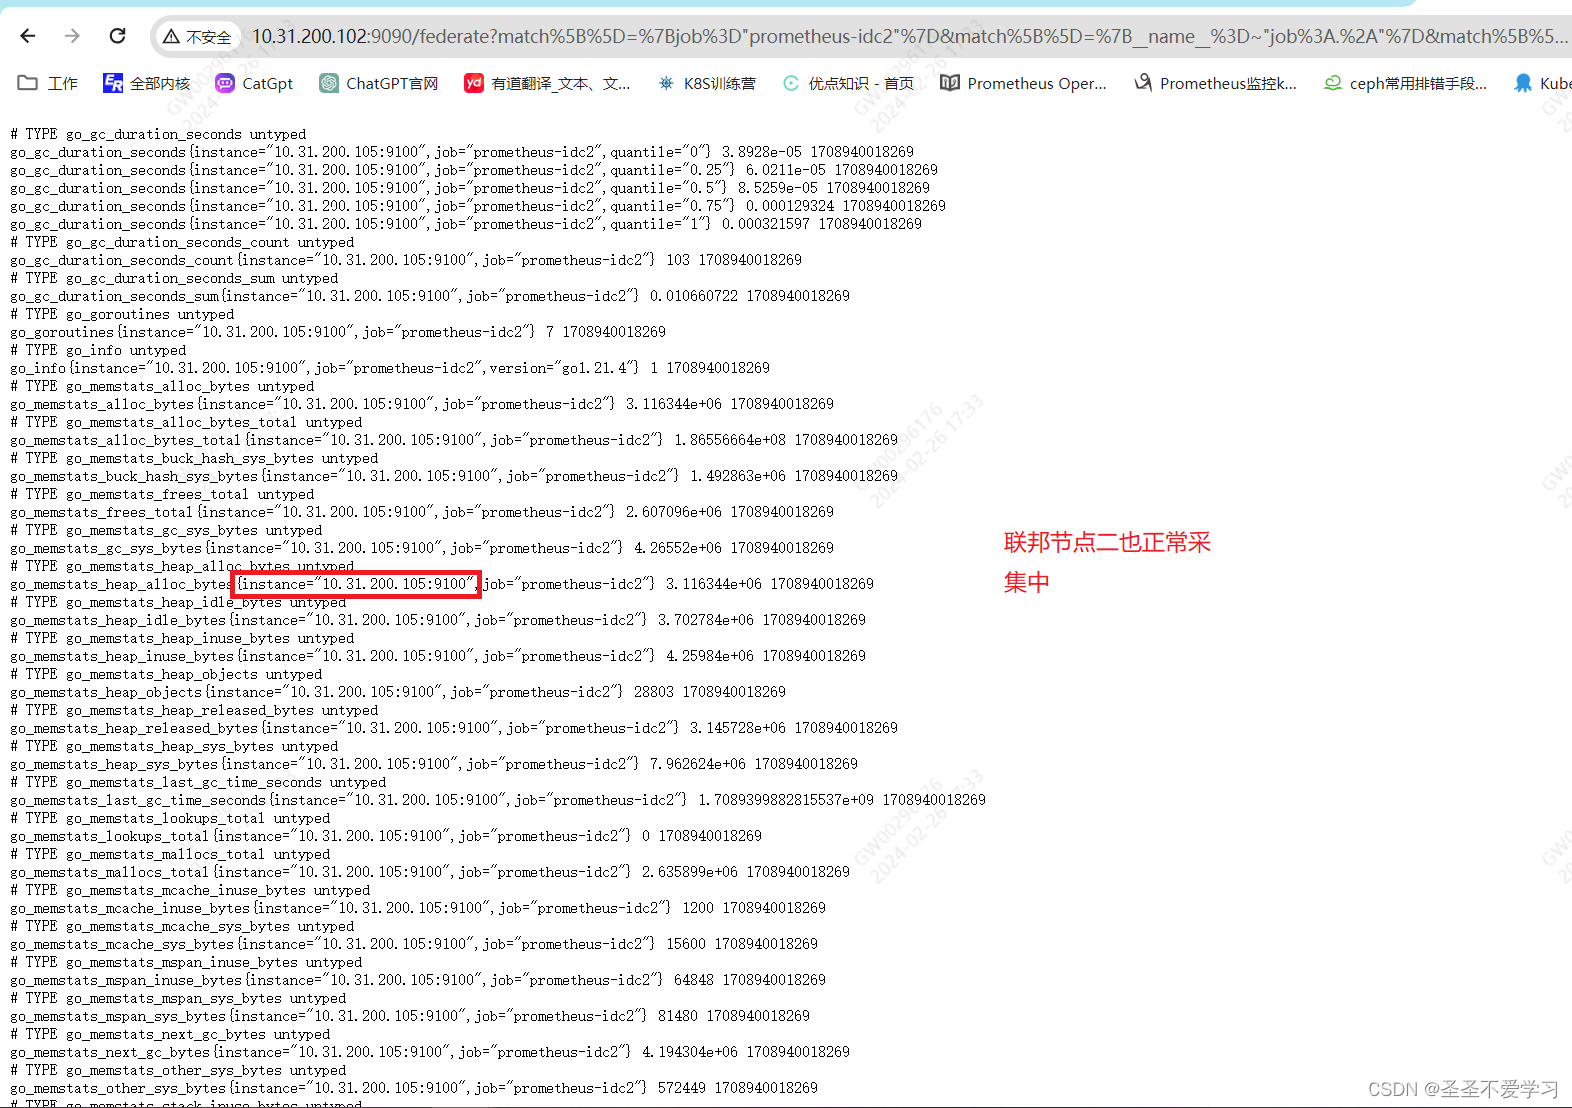Click the '# TYPE go_info untyped' line
1572x1108 pixels.
click(98, 350)
